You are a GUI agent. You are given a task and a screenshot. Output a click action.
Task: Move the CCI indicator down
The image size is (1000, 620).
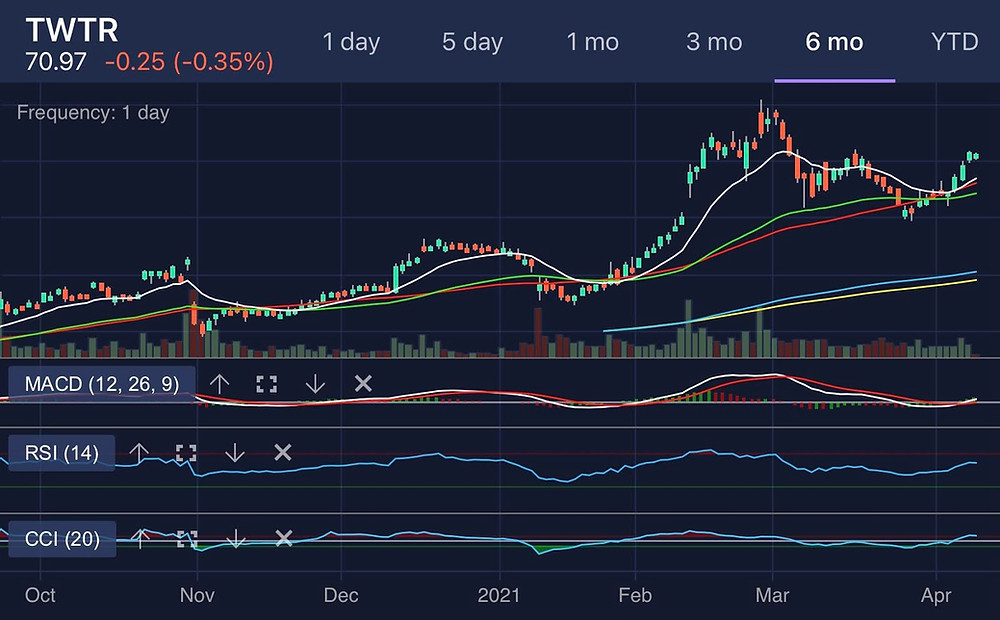(235, 539)
